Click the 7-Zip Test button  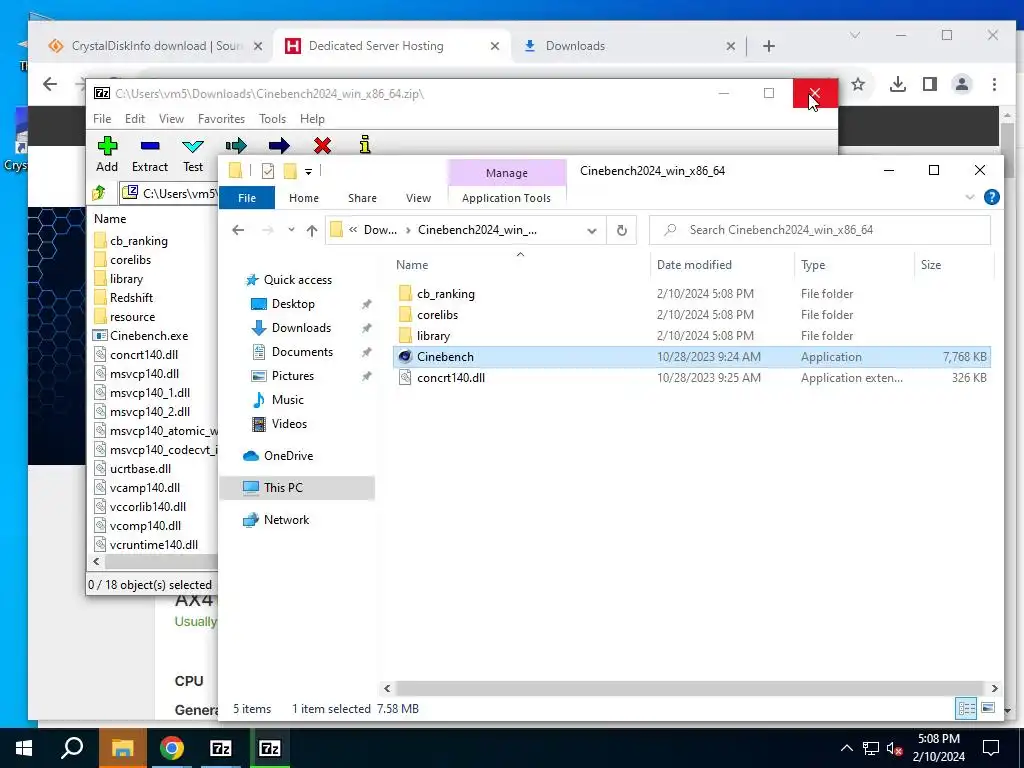(x=193, y=155)
